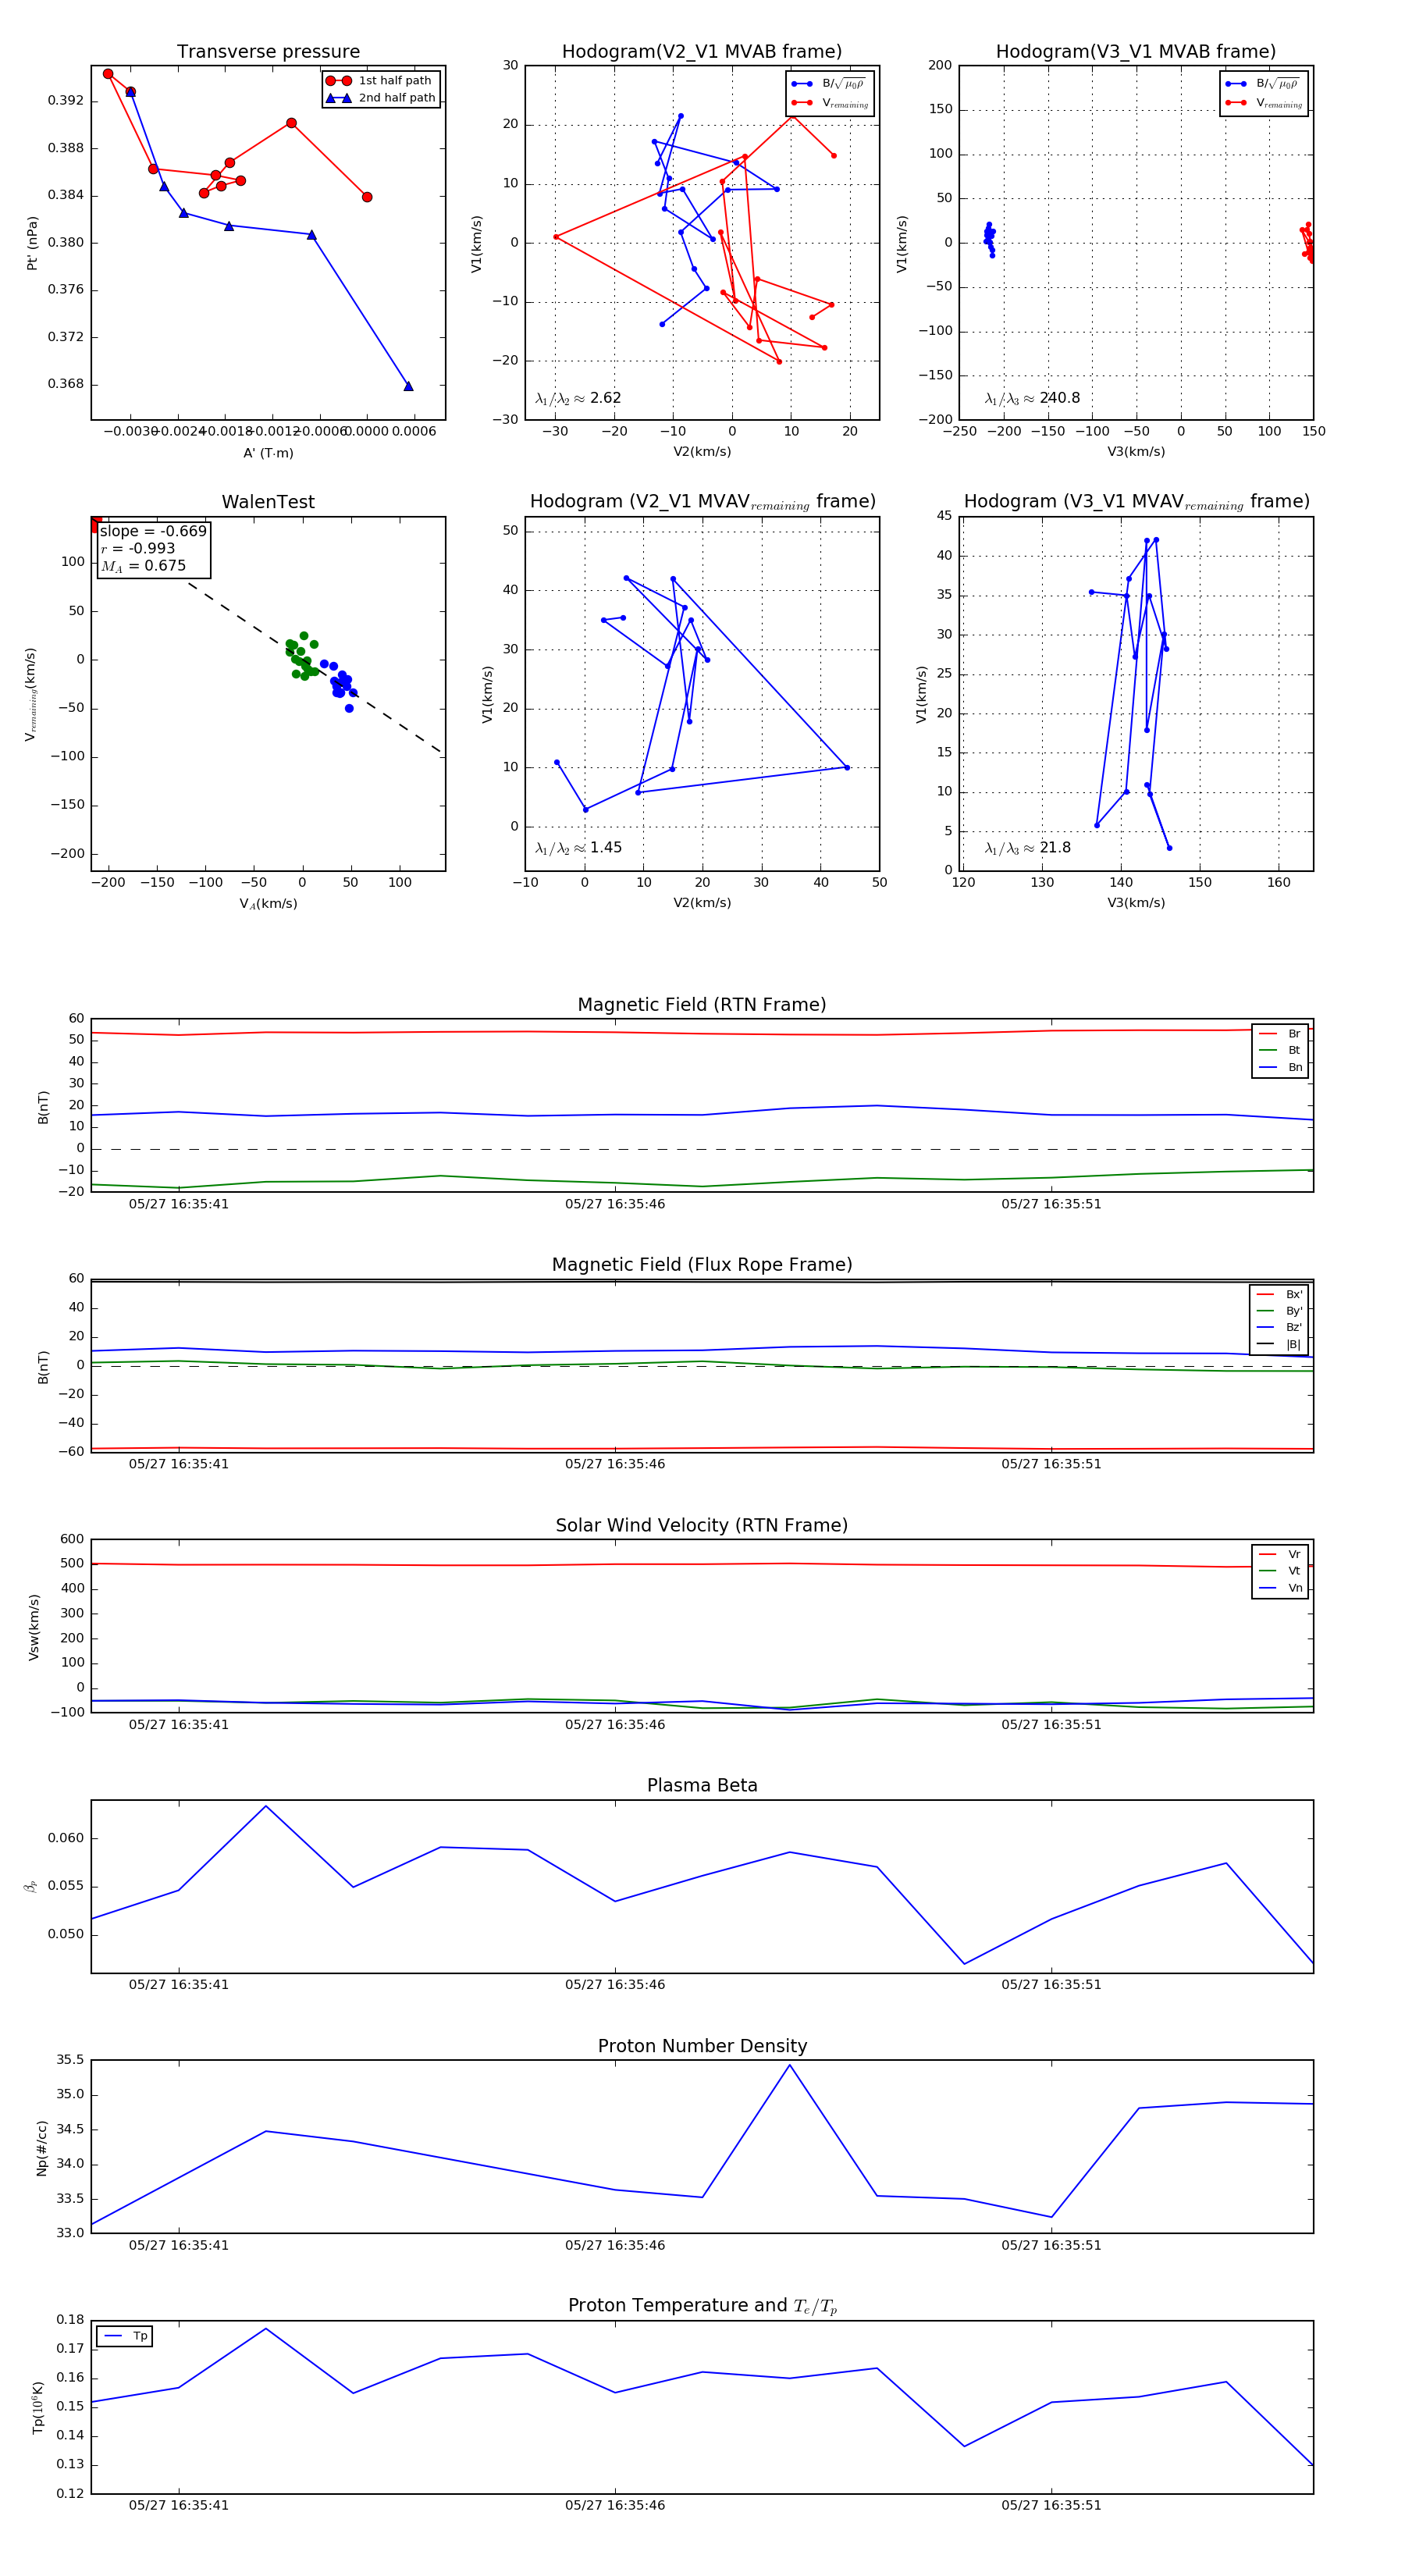1405x2576 pixels.
Task: Click the 'Bt' legend entry
Action: tap(1281, 1051)
